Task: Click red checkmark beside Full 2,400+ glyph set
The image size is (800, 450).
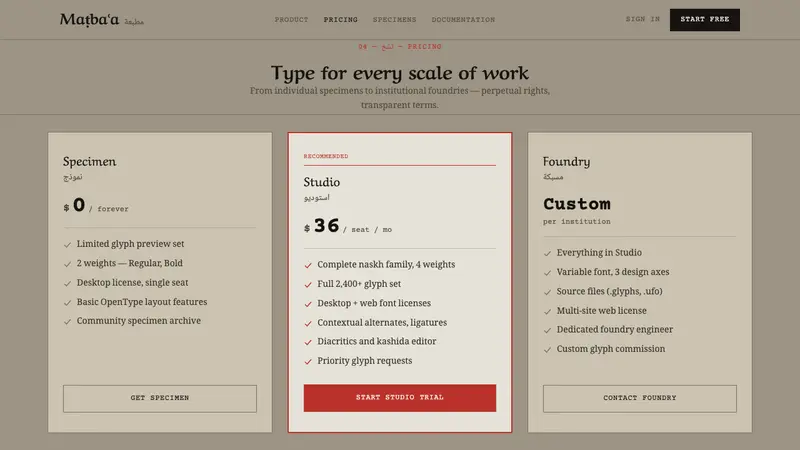Action: (308, 285)
